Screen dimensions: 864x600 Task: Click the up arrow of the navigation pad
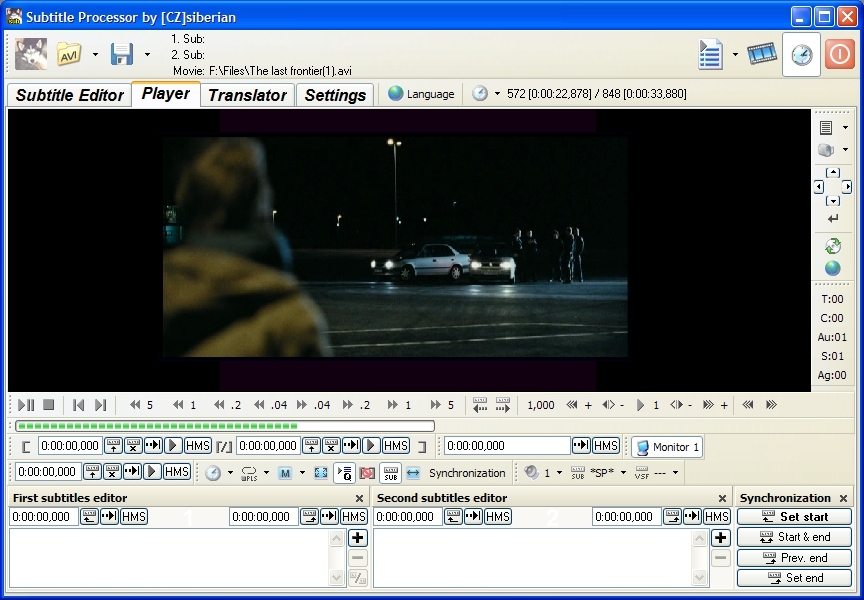833,172
